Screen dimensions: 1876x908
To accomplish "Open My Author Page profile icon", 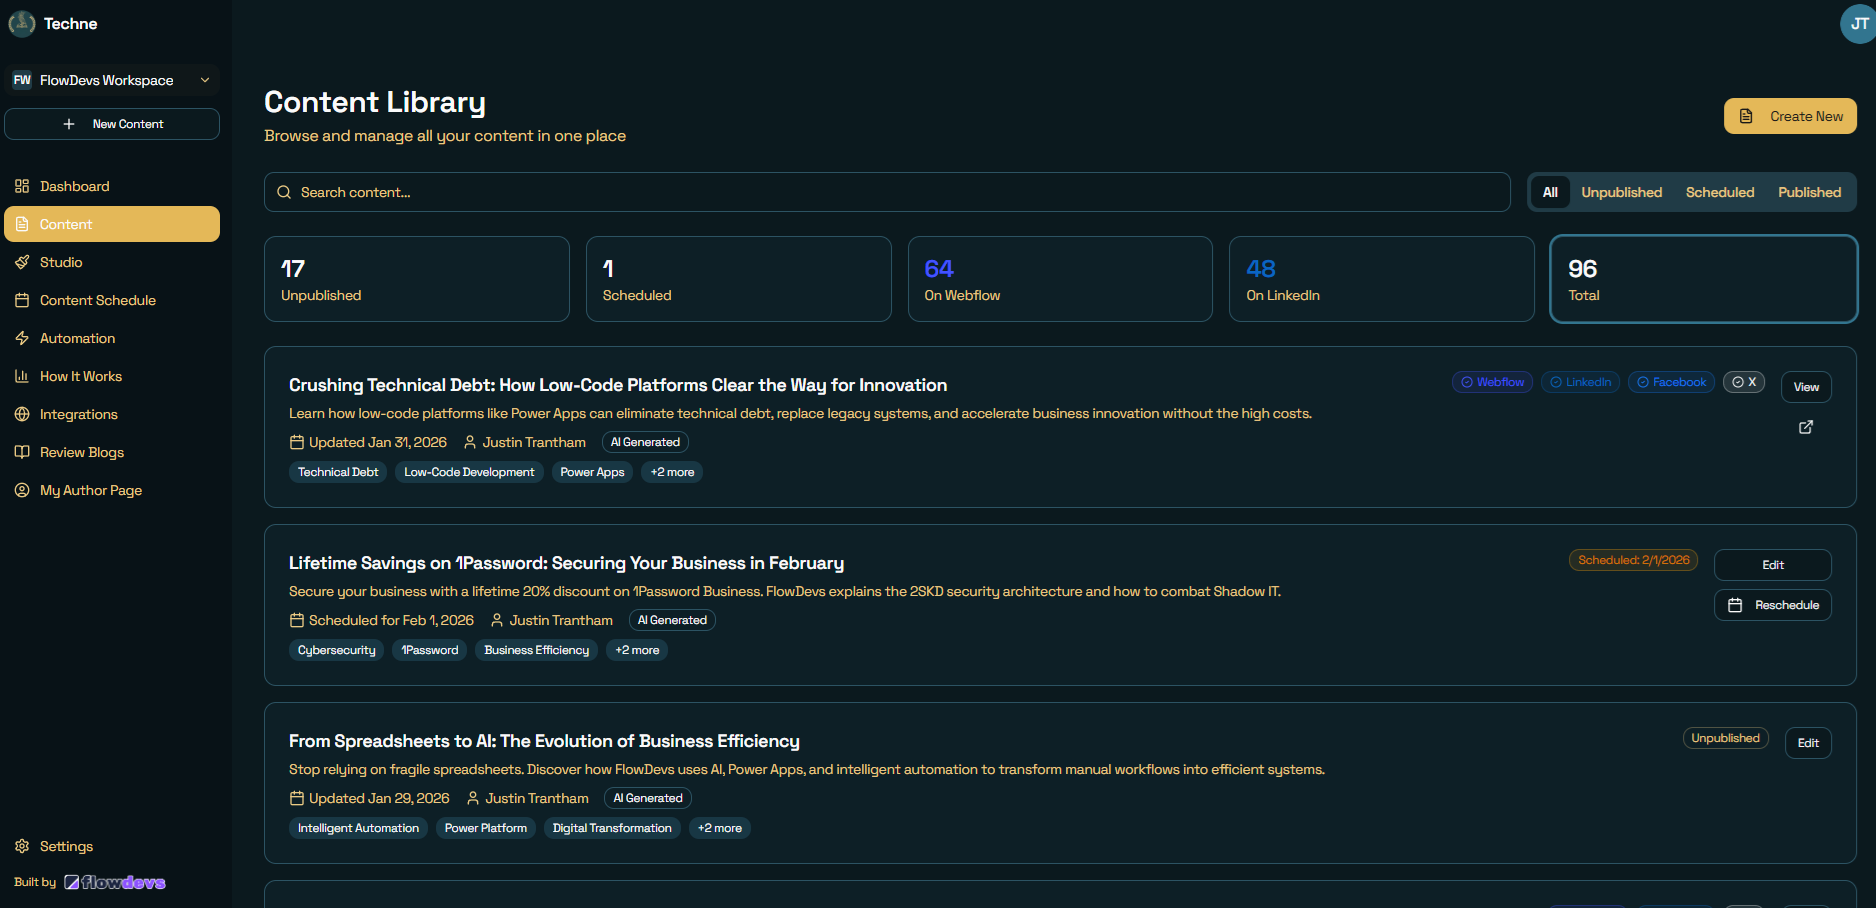I will [x=21, y=490].
